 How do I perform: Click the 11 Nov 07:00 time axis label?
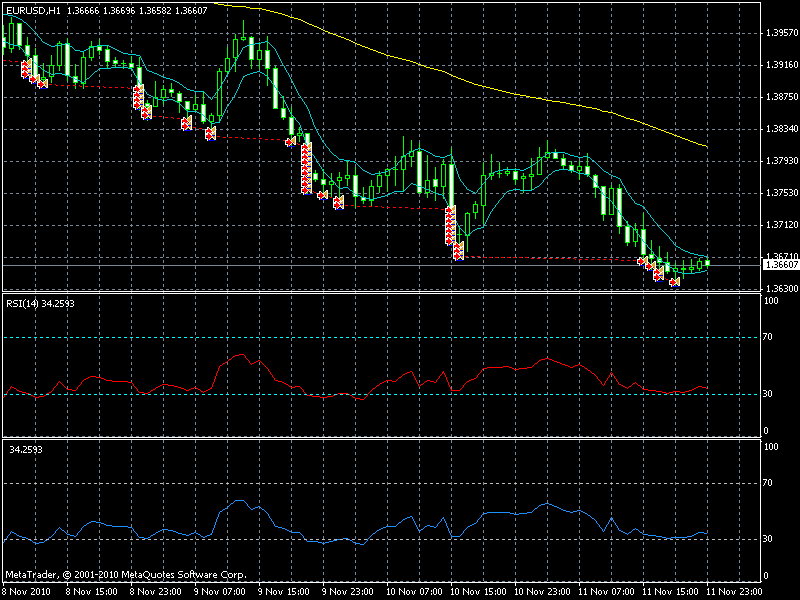(x=606, y=592)
